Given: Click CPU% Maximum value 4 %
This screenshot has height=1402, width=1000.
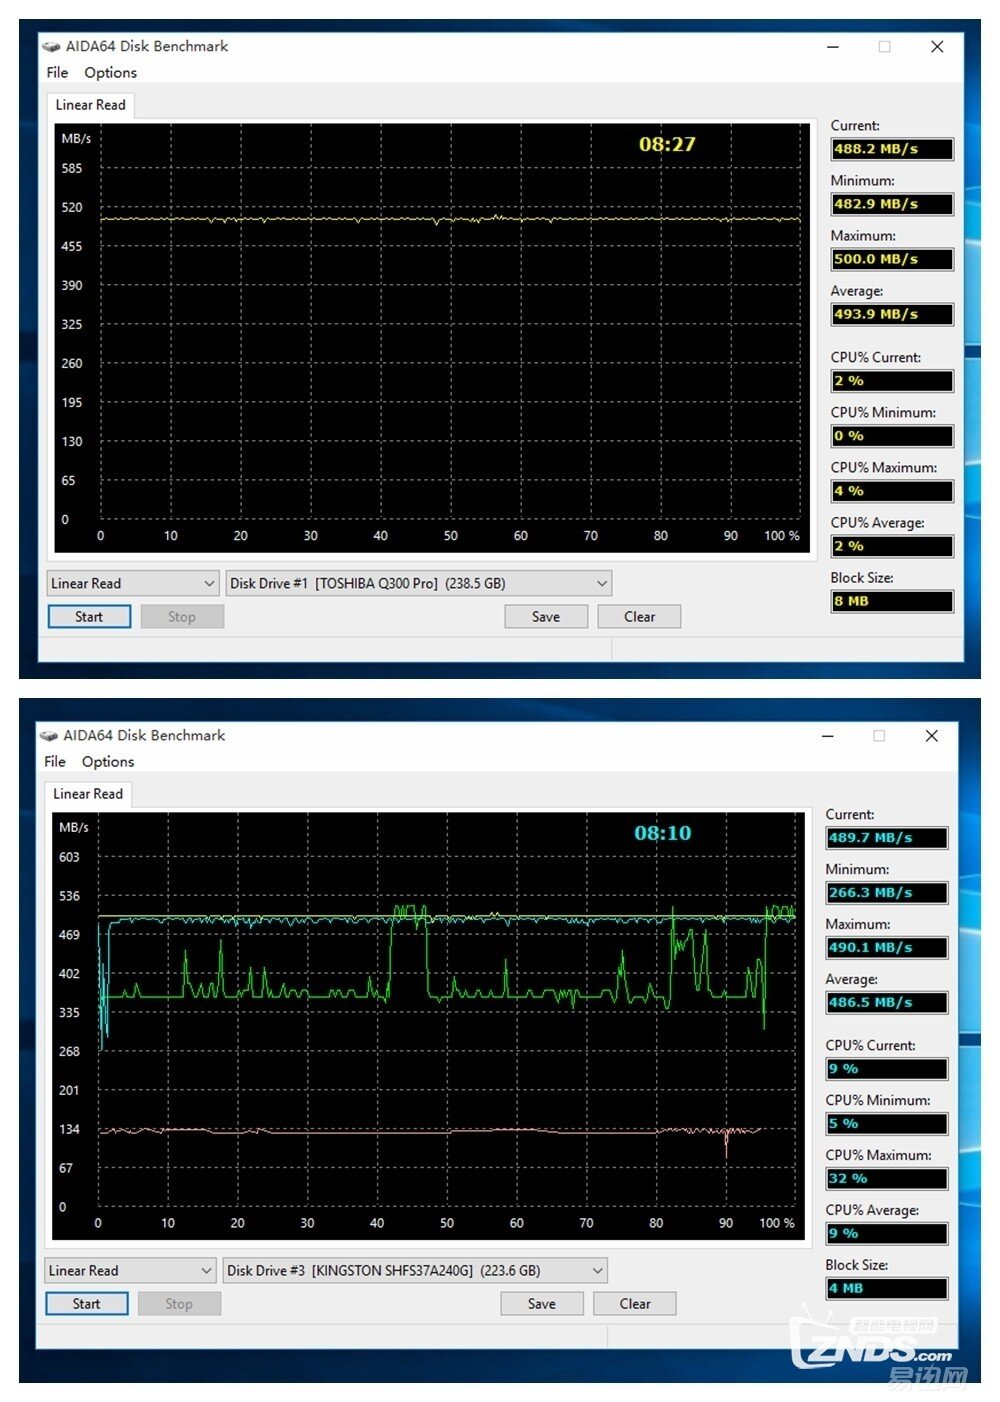Looking at the screenshot, I should [x=892, y=491].
